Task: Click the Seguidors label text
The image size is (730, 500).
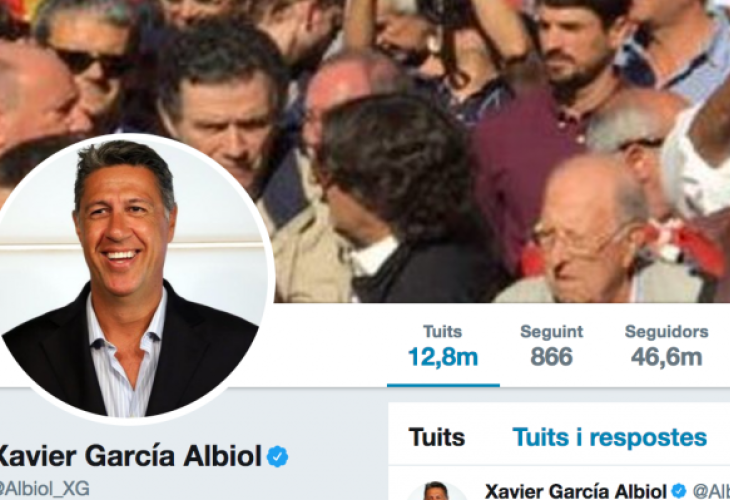Action: pos(667,331)
